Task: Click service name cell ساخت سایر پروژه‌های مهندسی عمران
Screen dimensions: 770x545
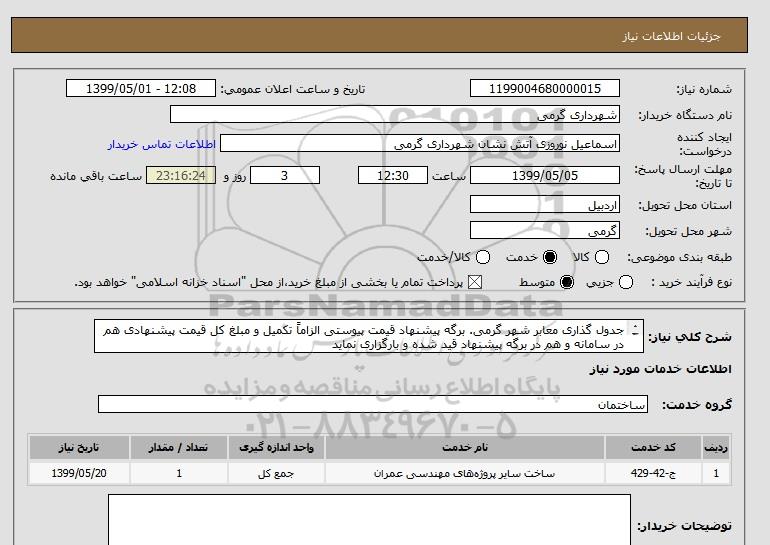Action: [465, 473]
